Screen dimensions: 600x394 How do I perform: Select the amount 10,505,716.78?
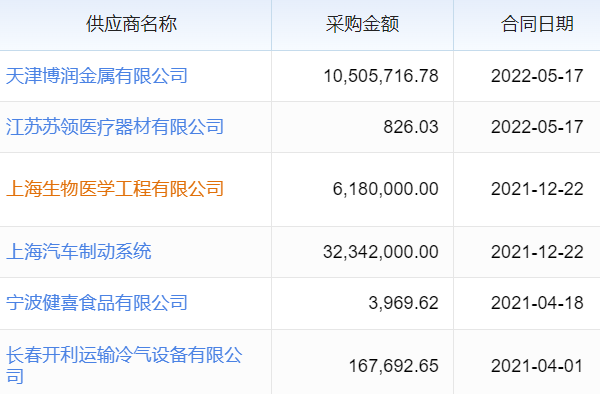[x=381, y=76]
